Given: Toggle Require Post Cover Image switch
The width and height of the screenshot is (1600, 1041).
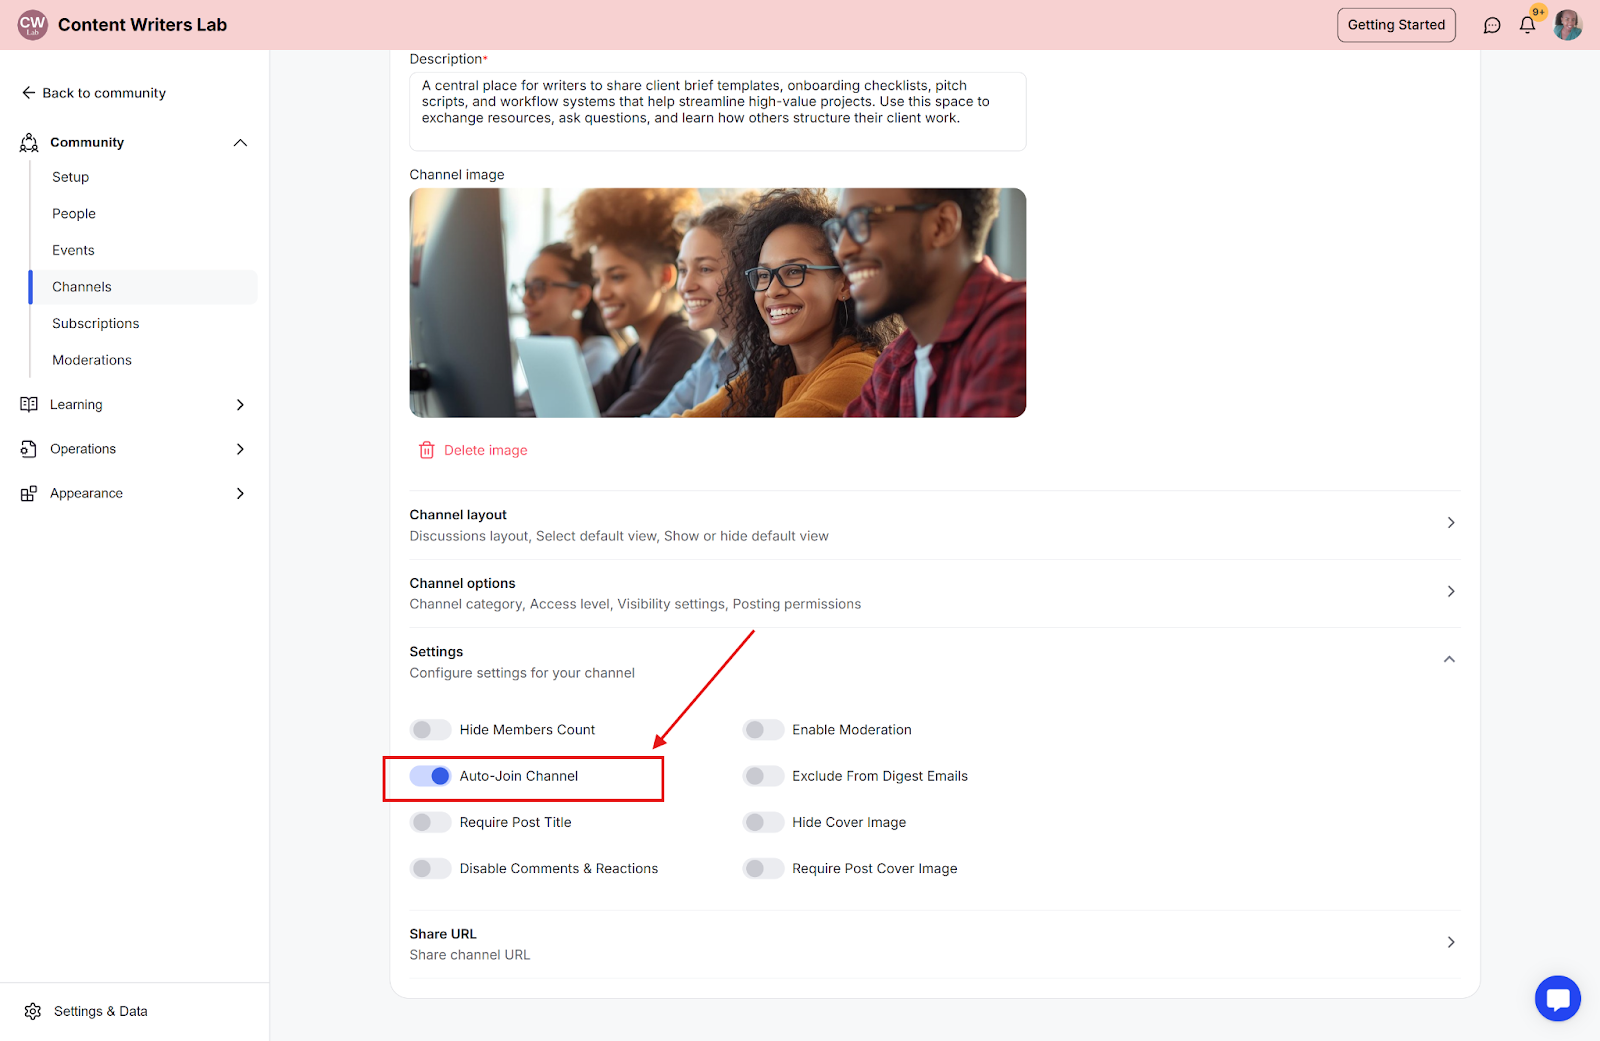Looking at the screenshot, I should tap(763, 868).
